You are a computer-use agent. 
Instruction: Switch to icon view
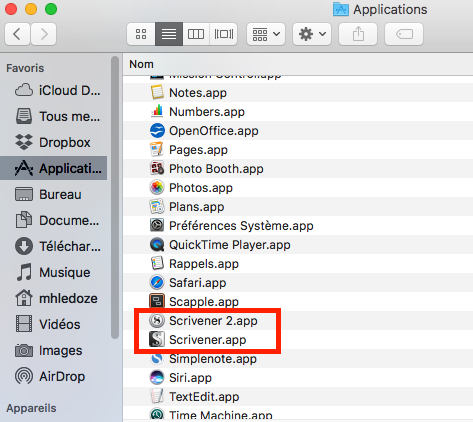coord(141,34)
